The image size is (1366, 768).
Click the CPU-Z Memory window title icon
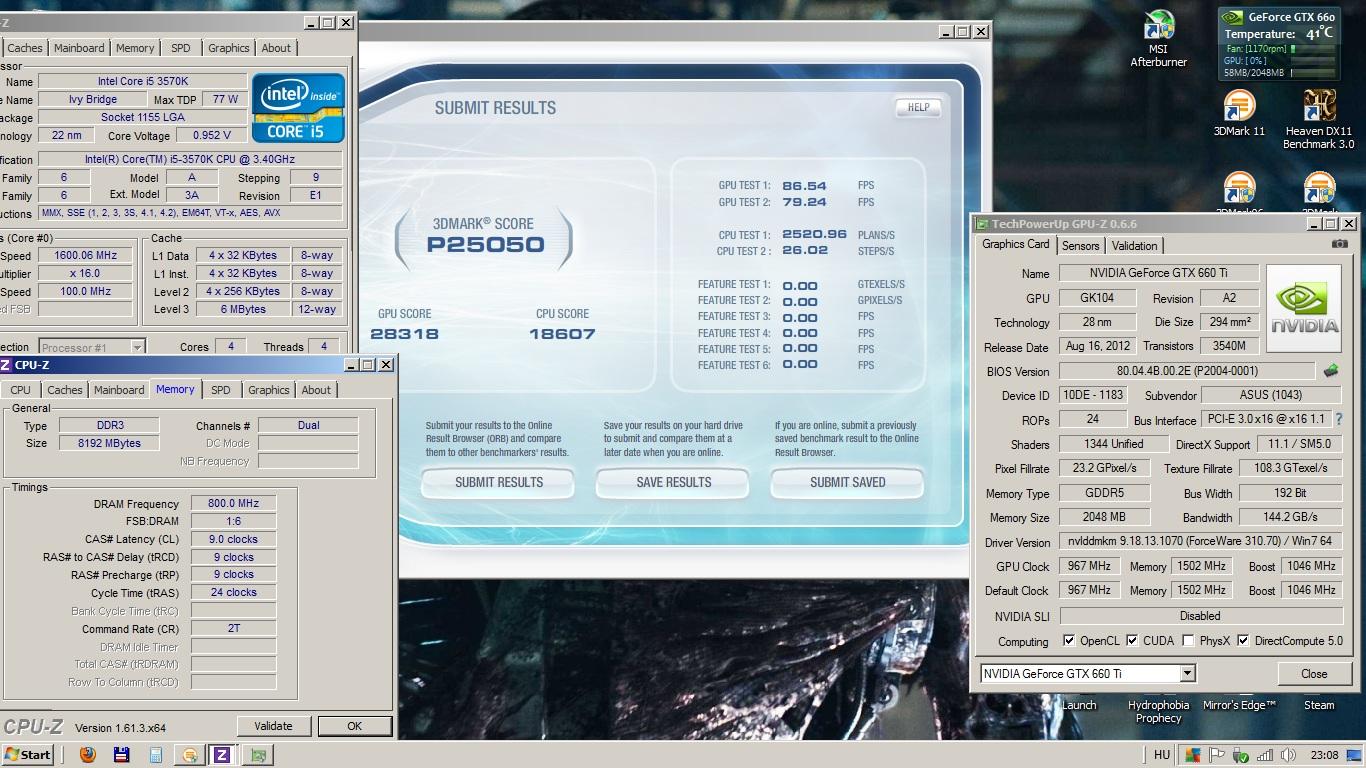(x=5, y=365)
